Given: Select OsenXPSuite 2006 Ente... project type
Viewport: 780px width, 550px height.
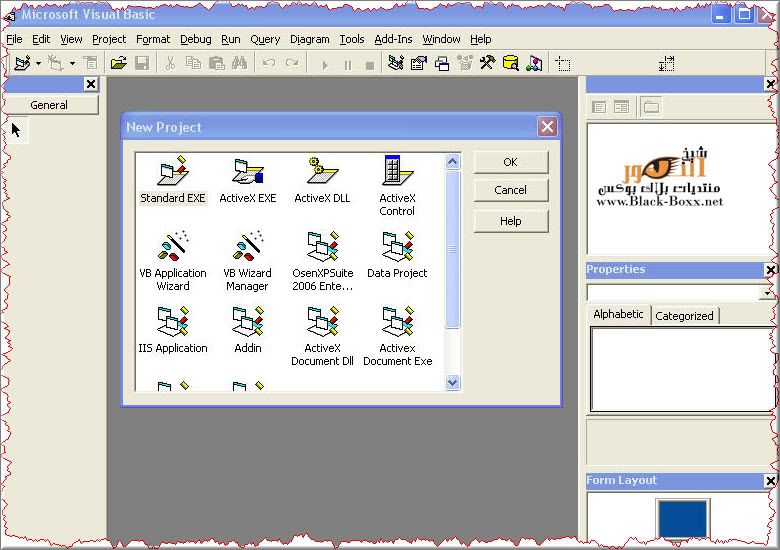Looking at the screenshot, I should click(322, 261).
